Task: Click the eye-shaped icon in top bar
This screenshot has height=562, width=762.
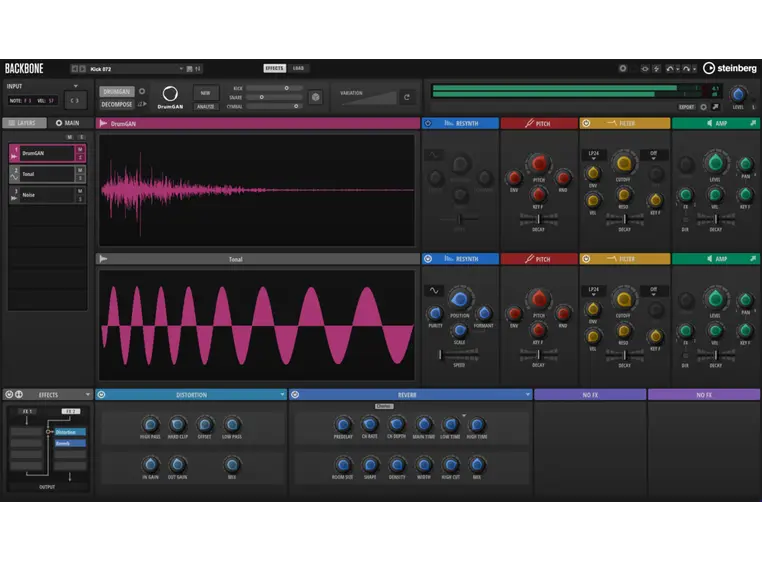Action: 645,69
